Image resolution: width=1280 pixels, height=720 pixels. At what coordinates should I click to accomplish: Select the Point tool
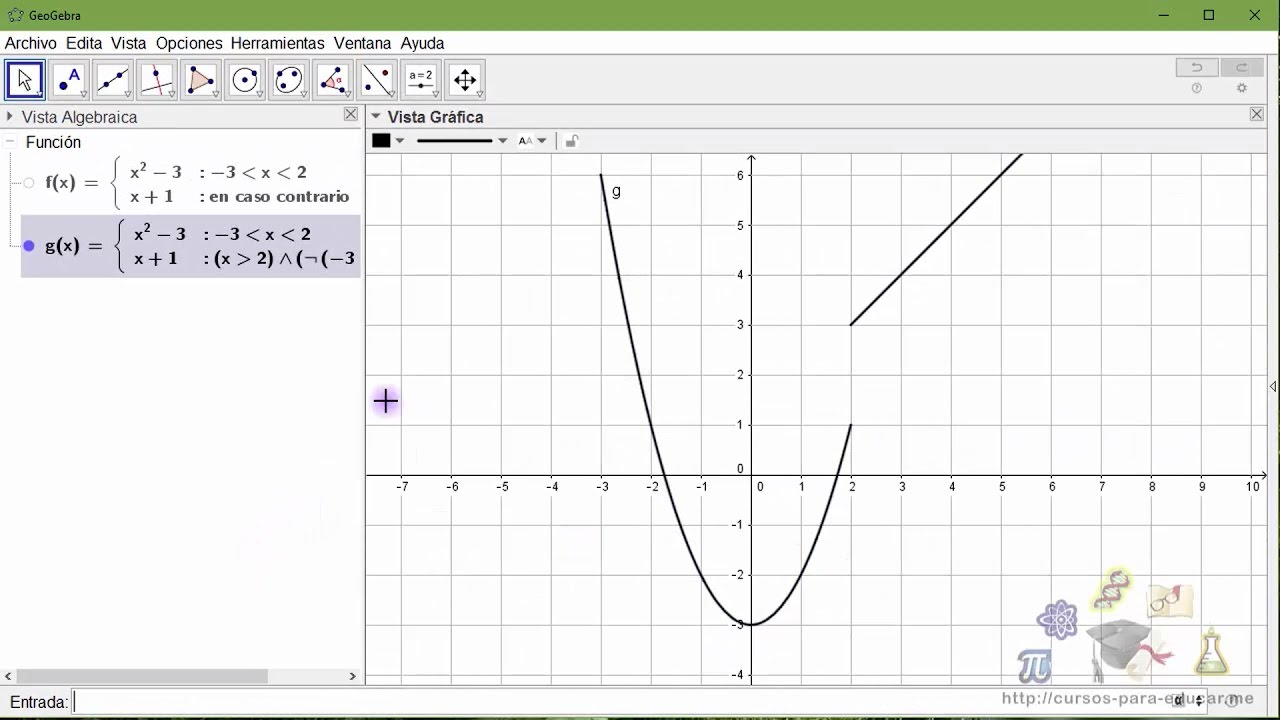[x=69, y=80]
